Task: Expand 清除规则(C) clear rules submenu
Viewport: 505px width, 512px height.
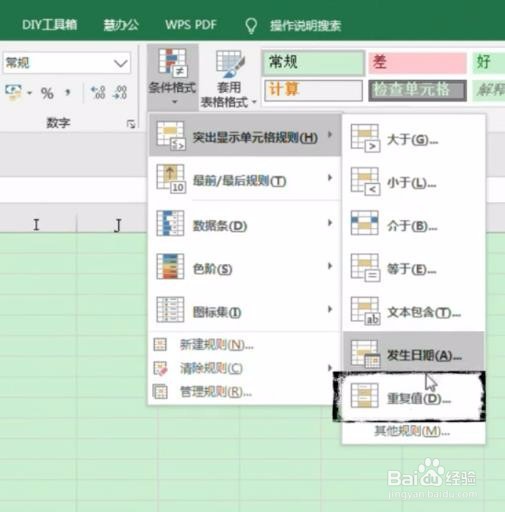Action: point(245,368)
